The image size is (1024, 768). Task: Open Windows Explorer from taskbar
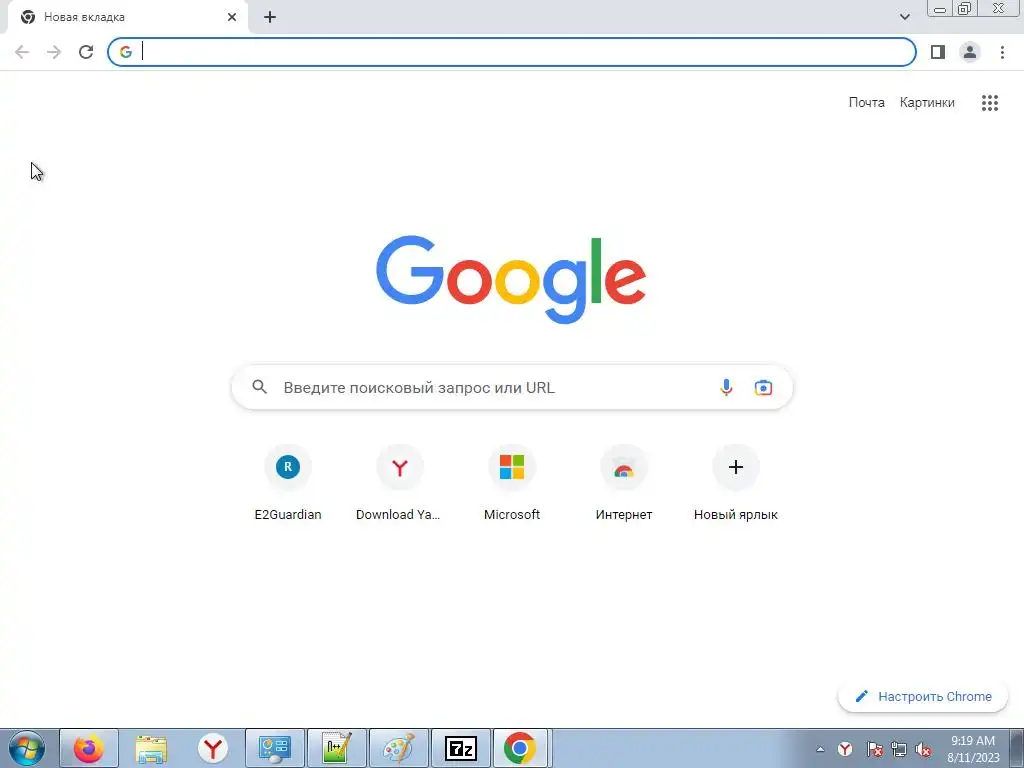pyautogui.click(x=151, y=748)
